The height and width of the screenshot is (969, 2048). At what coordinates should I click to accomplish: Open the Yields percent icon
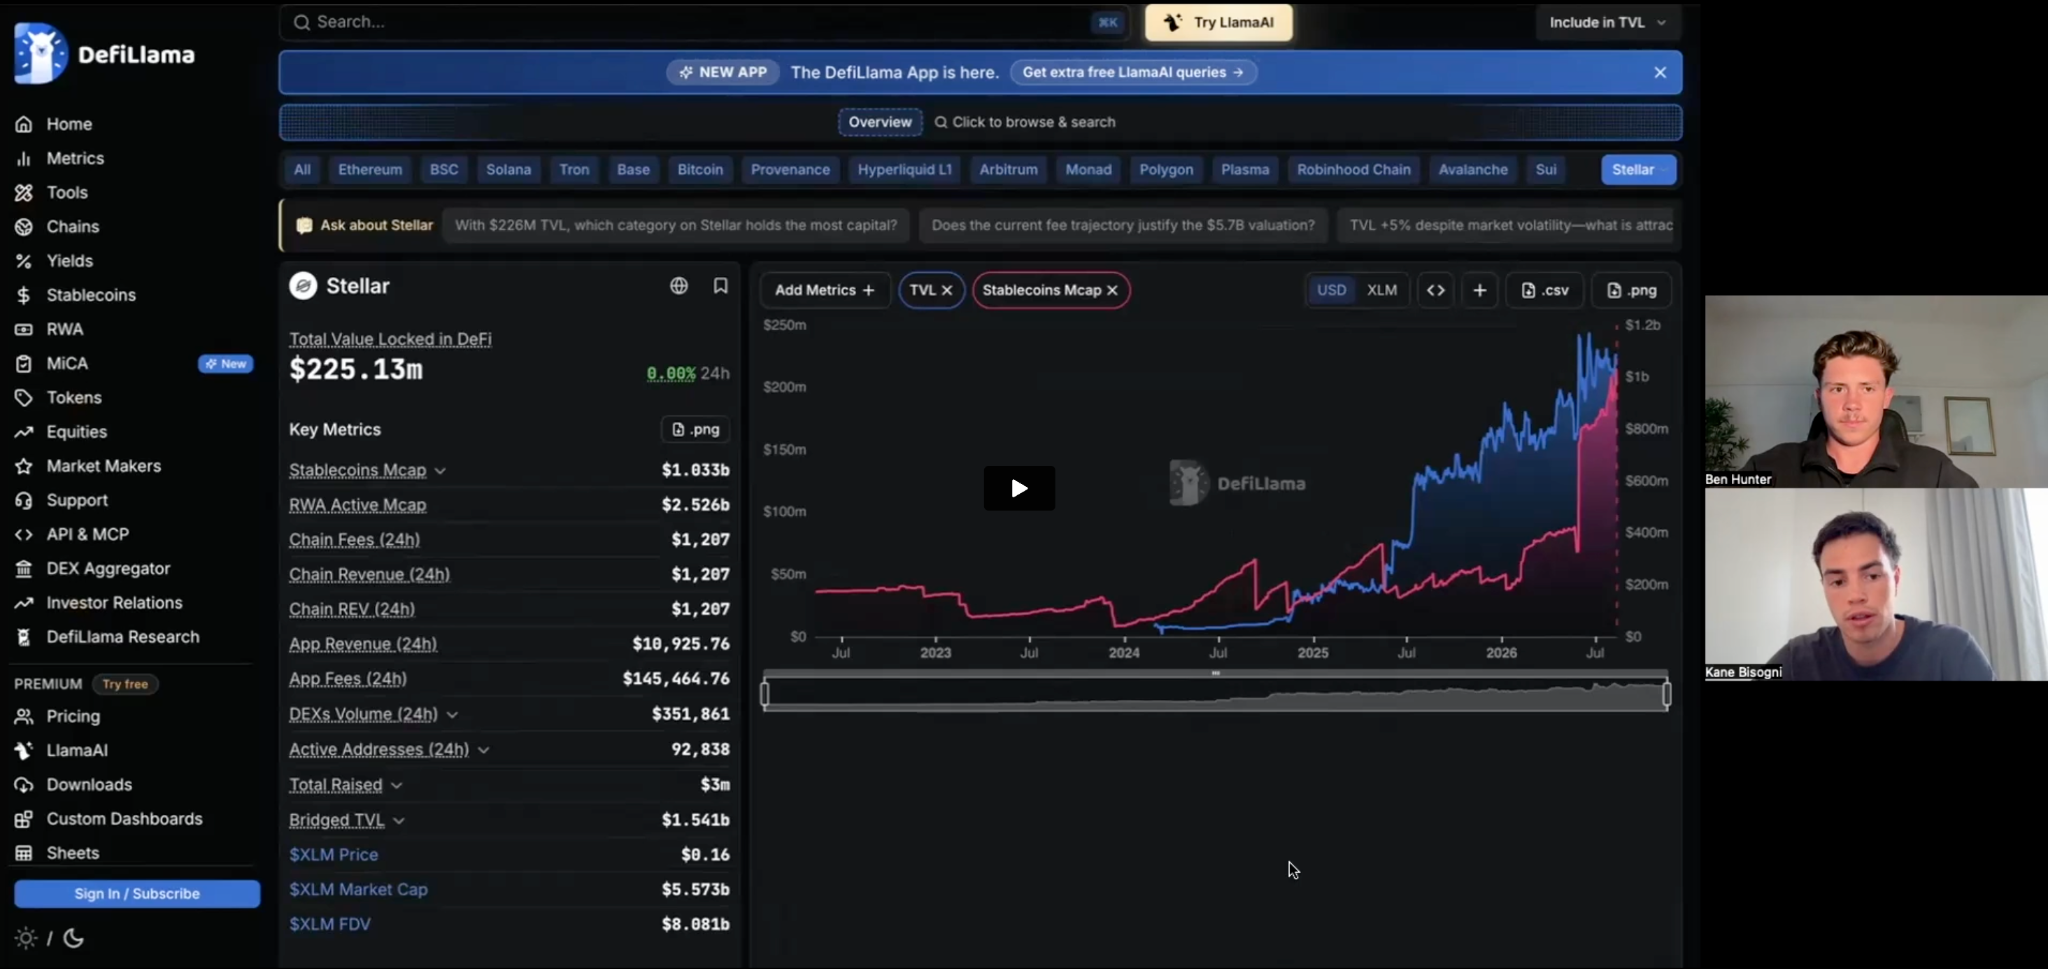(x=24, y=261)
